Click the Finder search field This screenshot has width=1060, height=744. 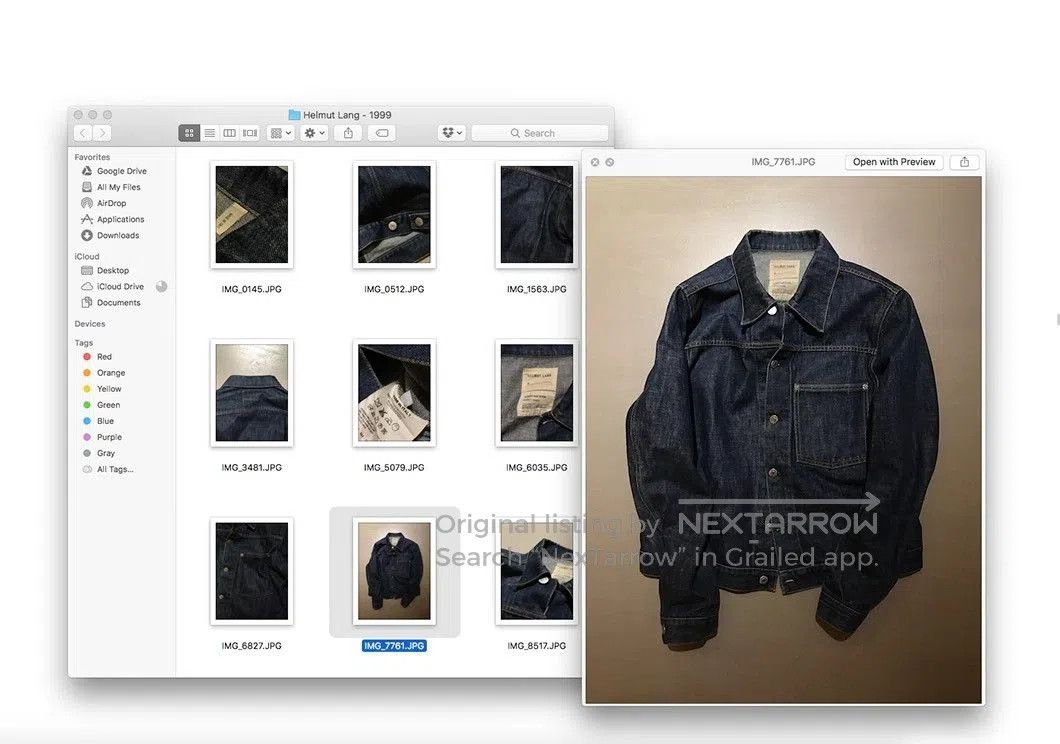539,133
